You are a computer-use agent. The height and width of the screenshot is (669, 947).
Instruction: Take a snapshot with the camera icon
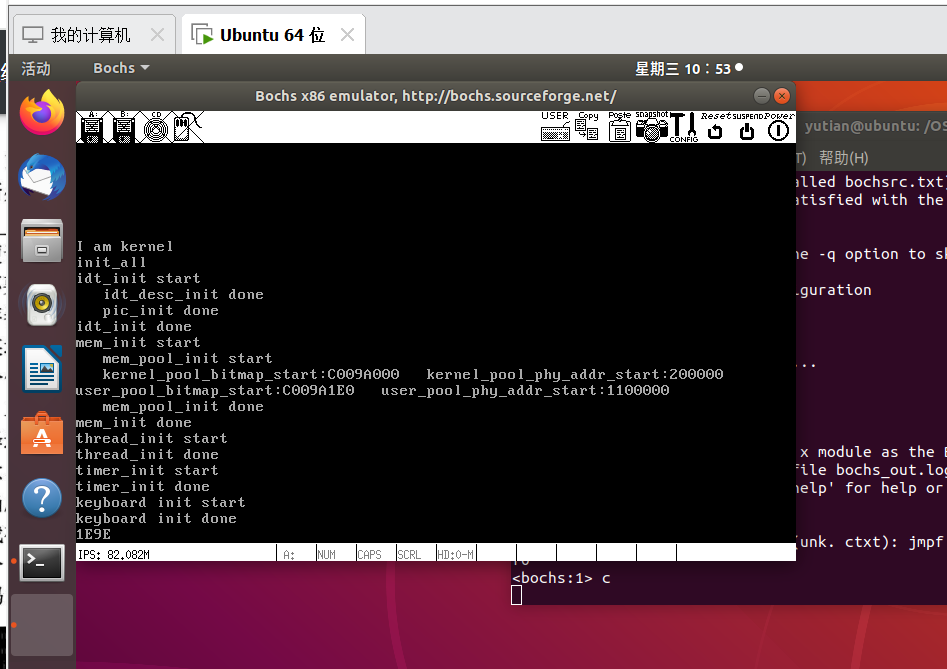pos(651,127)
